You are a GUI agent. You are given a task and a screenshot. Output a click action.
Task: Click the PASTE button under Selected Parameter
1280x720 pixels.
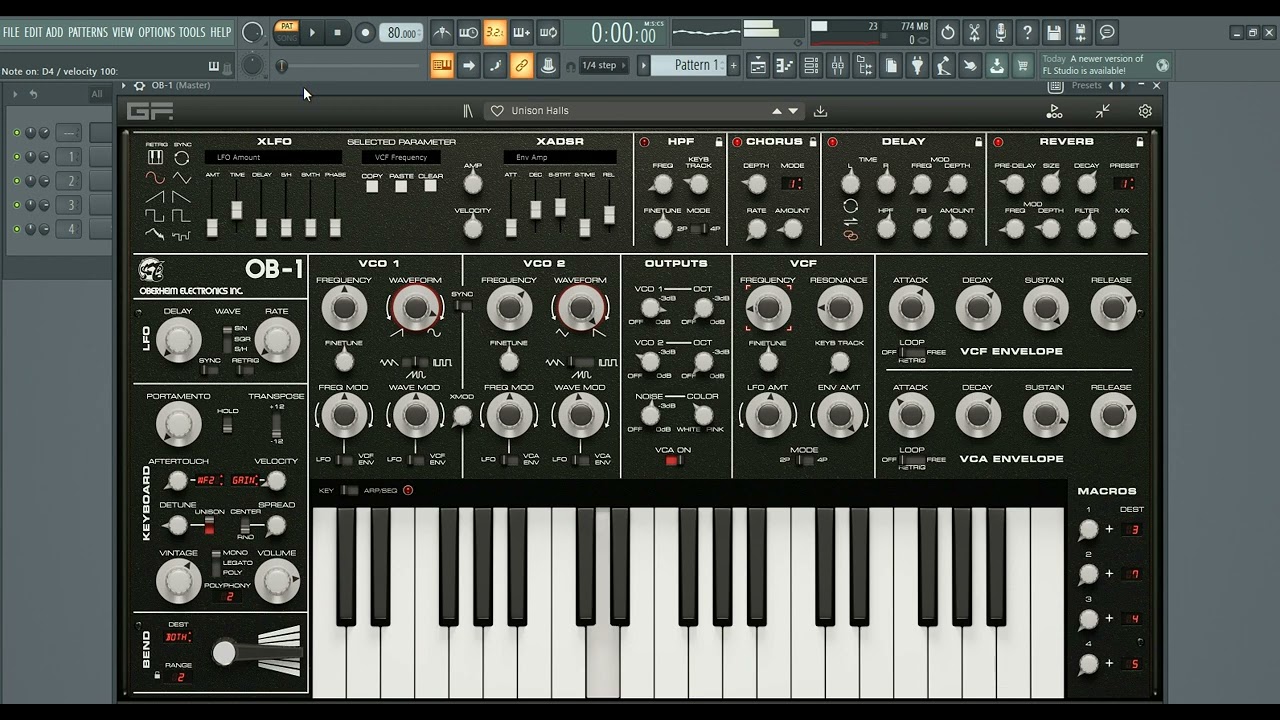(401, 186)
